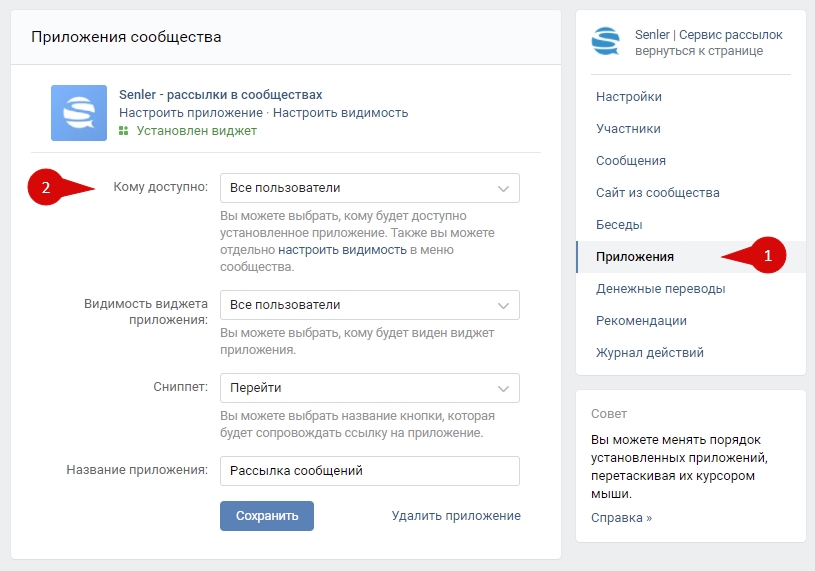The width and height of the screenshot is (815, 571).
Task: Select 'Денежные переводы' in sidebar
Action: (x=660, y=289)
